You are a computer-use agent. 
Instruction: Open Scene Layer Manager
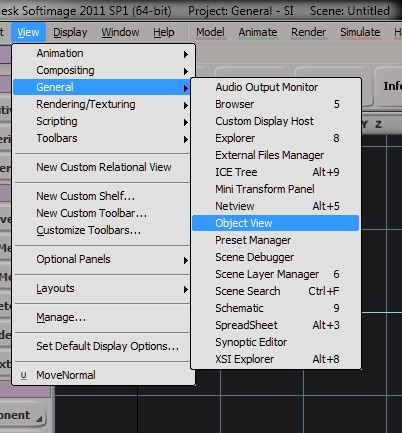tap(276, 274)
